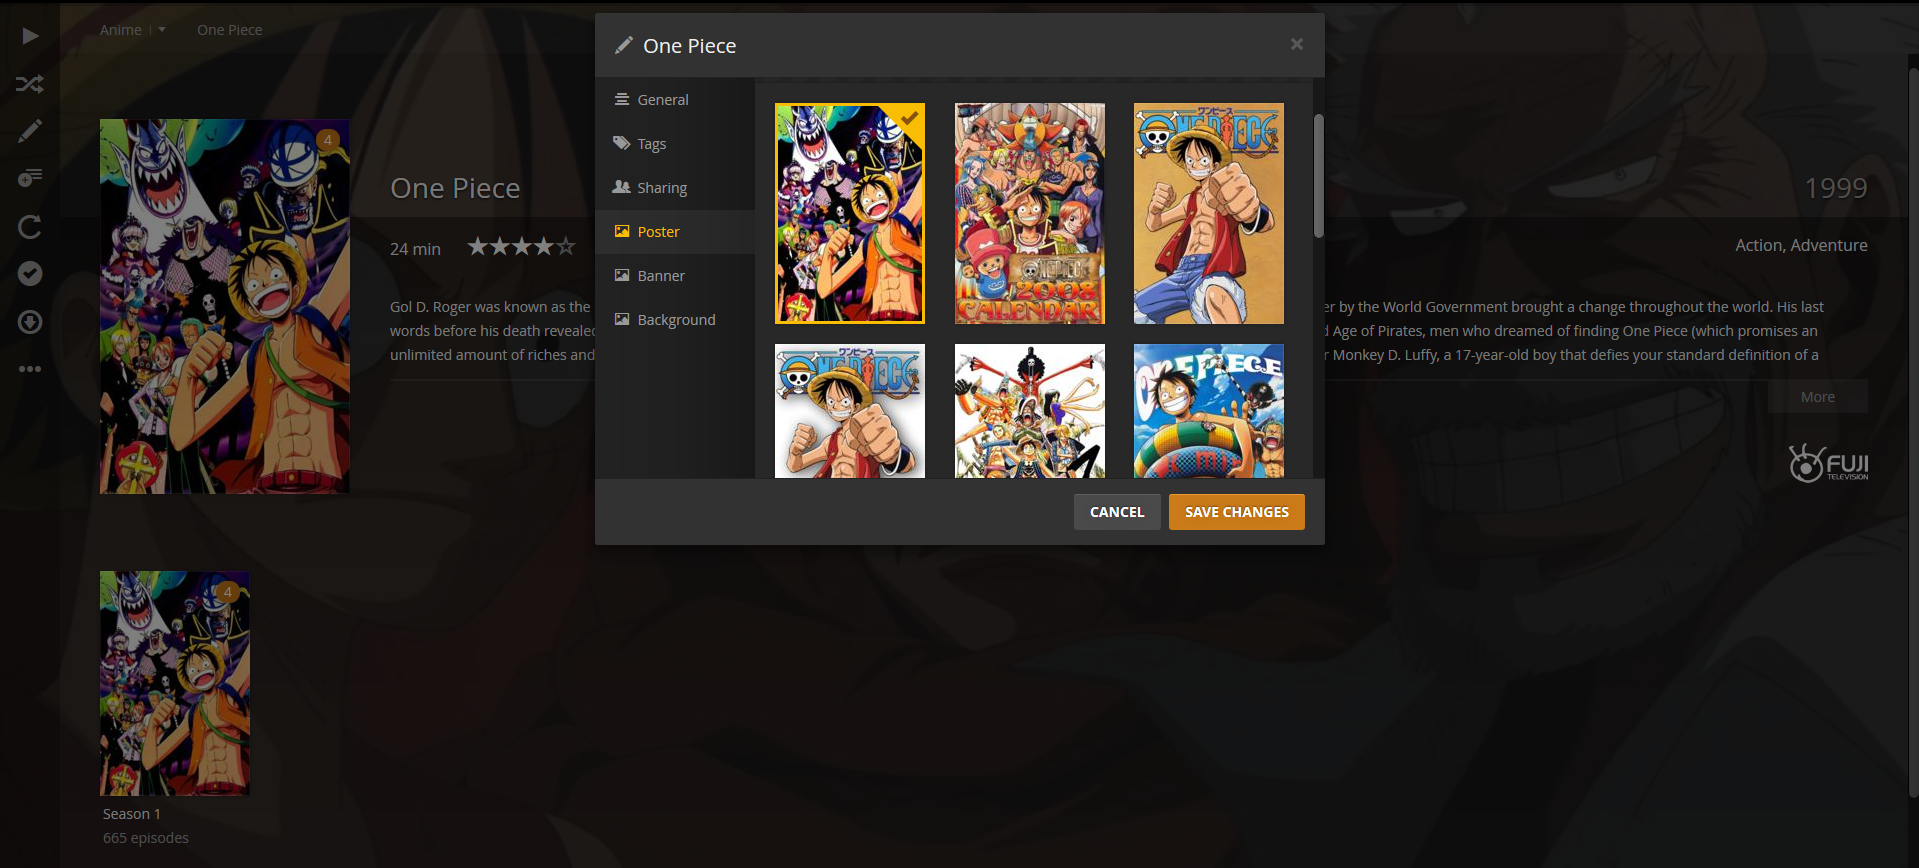Select the 2008 Calendar poster
Screen dimensions: 1919x868
pos(1030,214)
